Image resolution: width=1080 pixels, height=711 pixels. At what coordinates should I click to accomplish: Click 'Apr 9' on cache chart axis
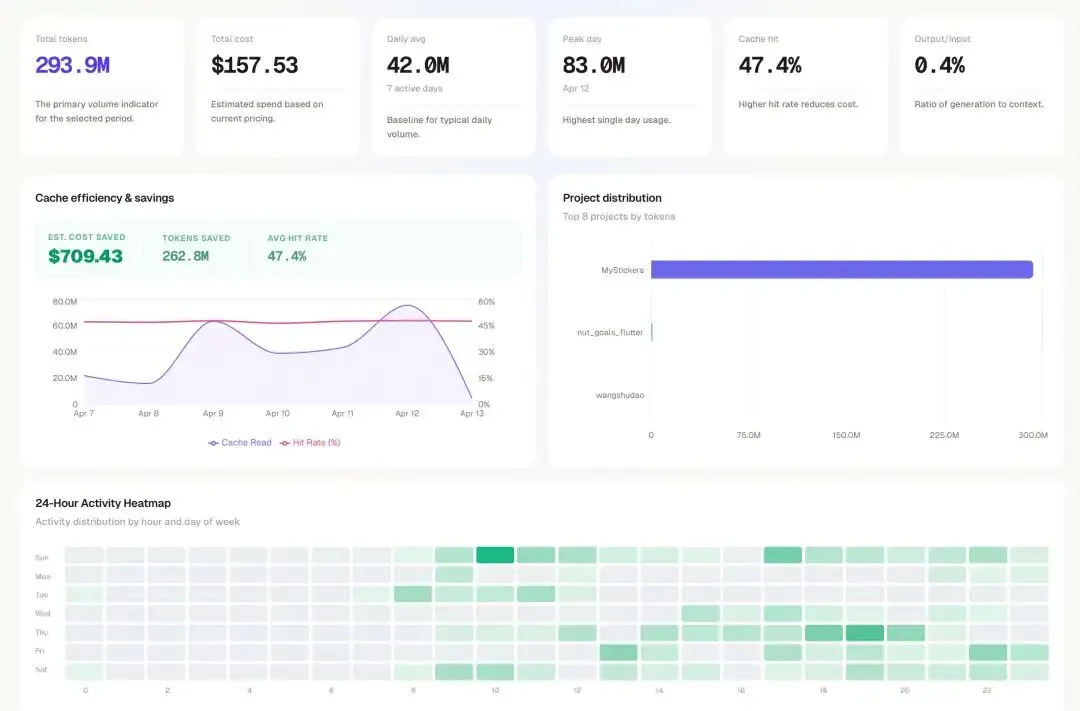[213, 413]
